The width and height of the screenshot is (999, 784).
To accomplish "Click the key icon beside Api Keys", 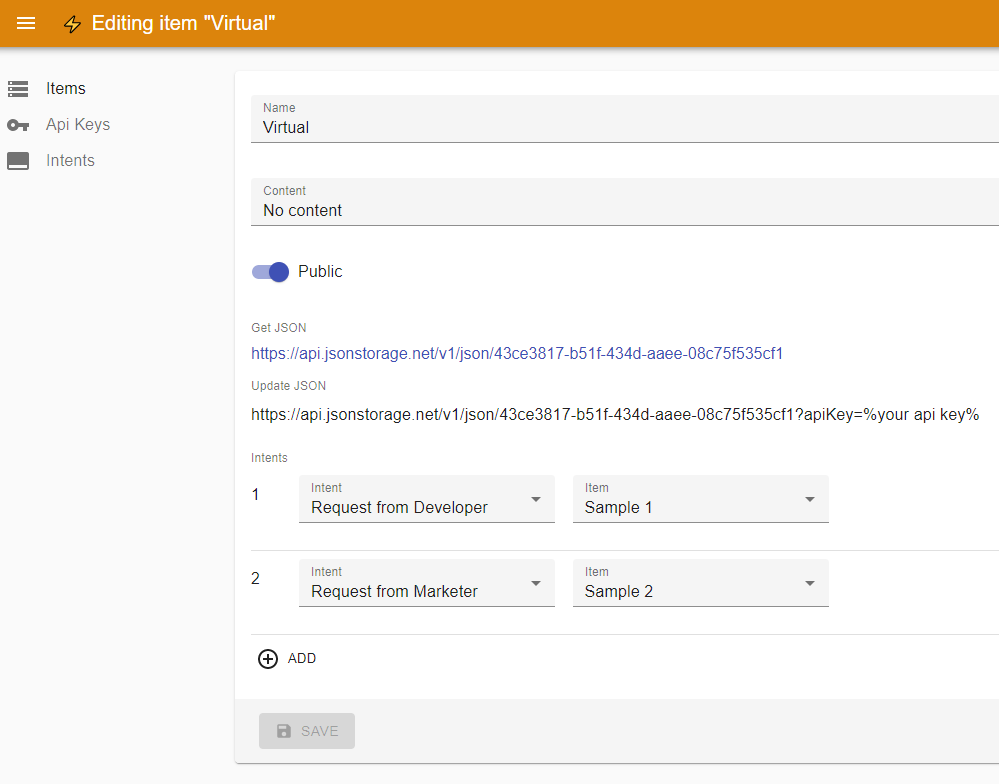I will pos(18,124).
